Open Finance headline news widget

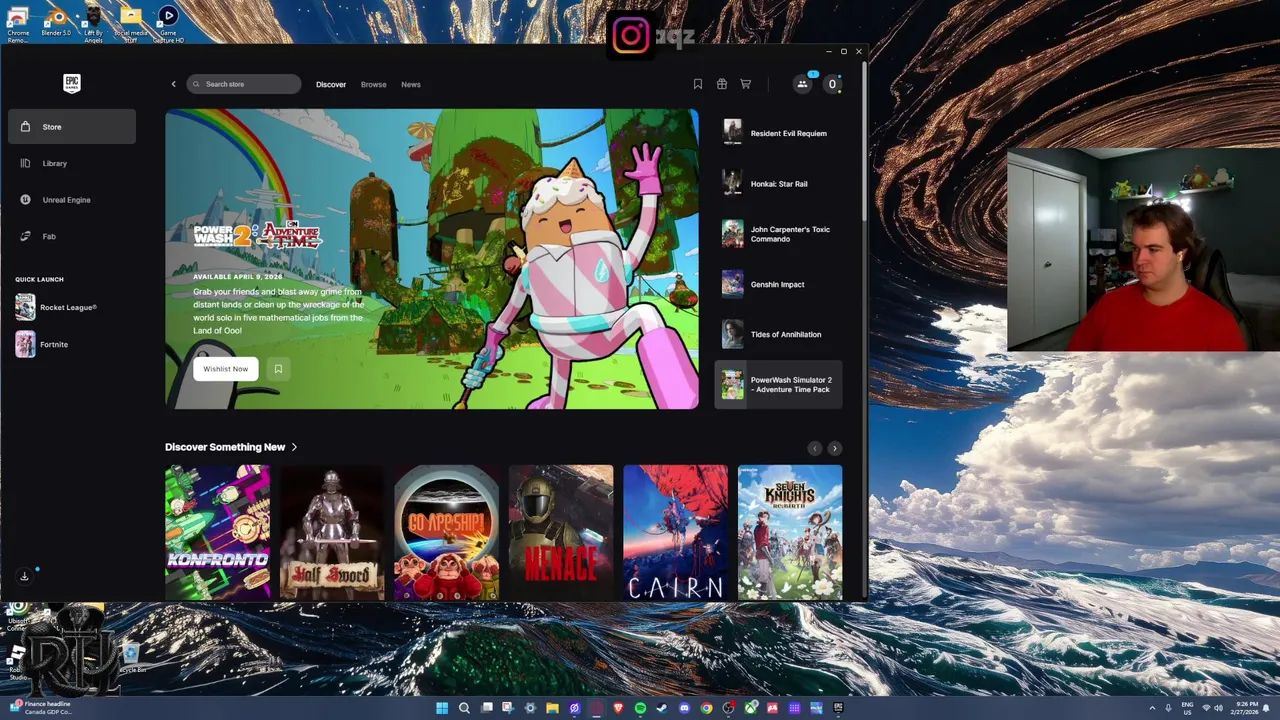click(40, 708)
